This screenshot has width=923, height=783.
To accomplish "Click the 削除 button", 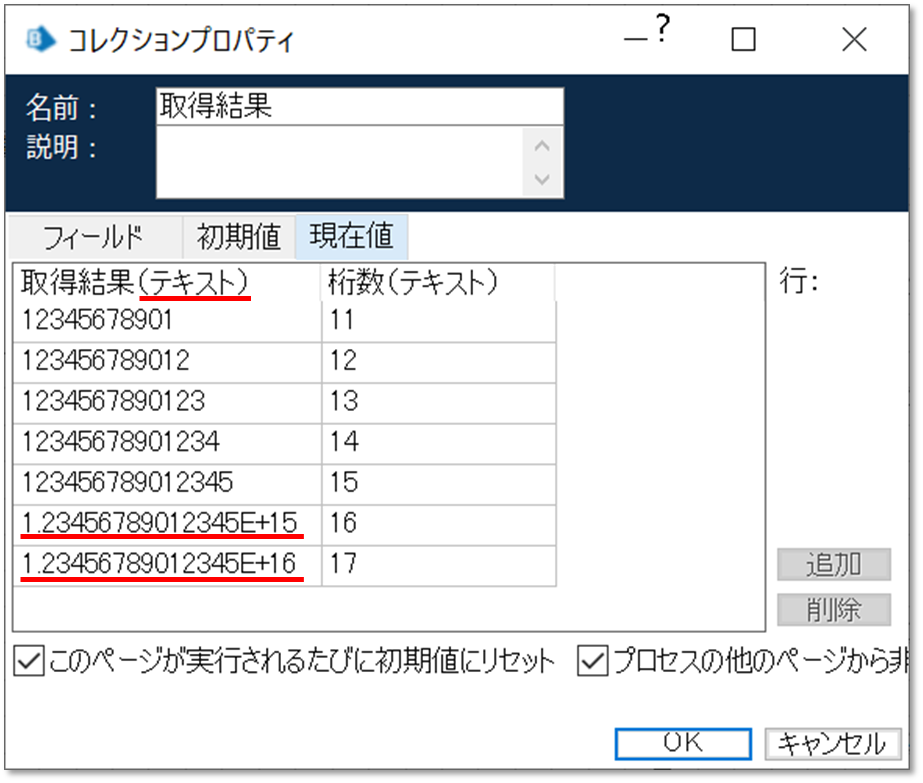I will [x=834, y=609].
